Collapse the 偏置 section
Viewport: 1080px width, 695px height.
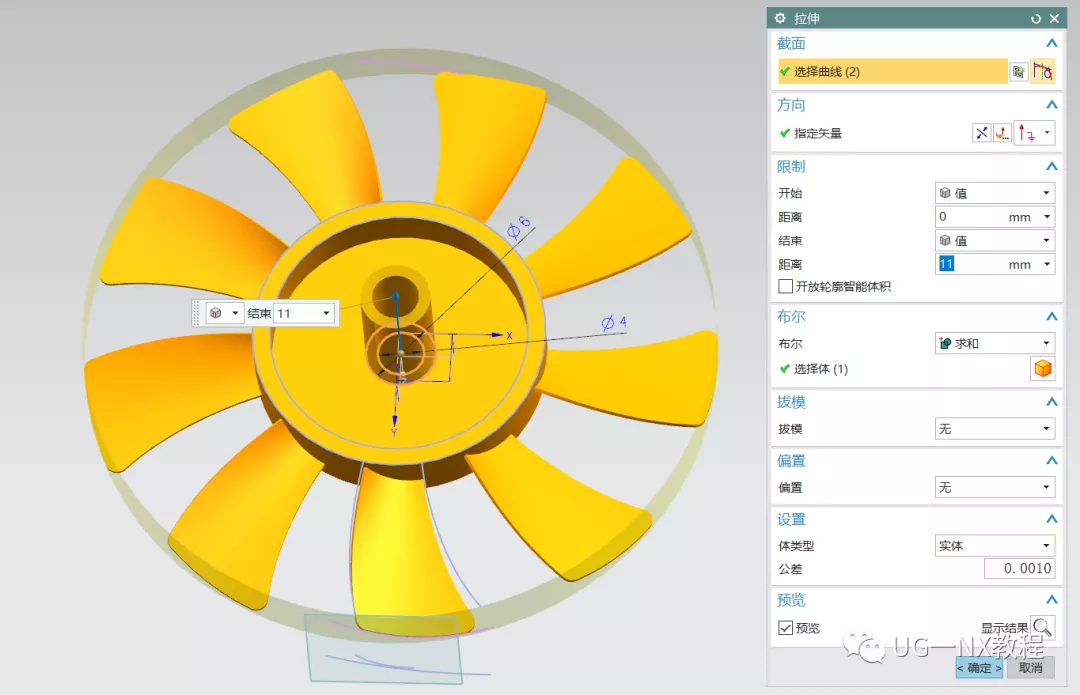coord(1052,460)
